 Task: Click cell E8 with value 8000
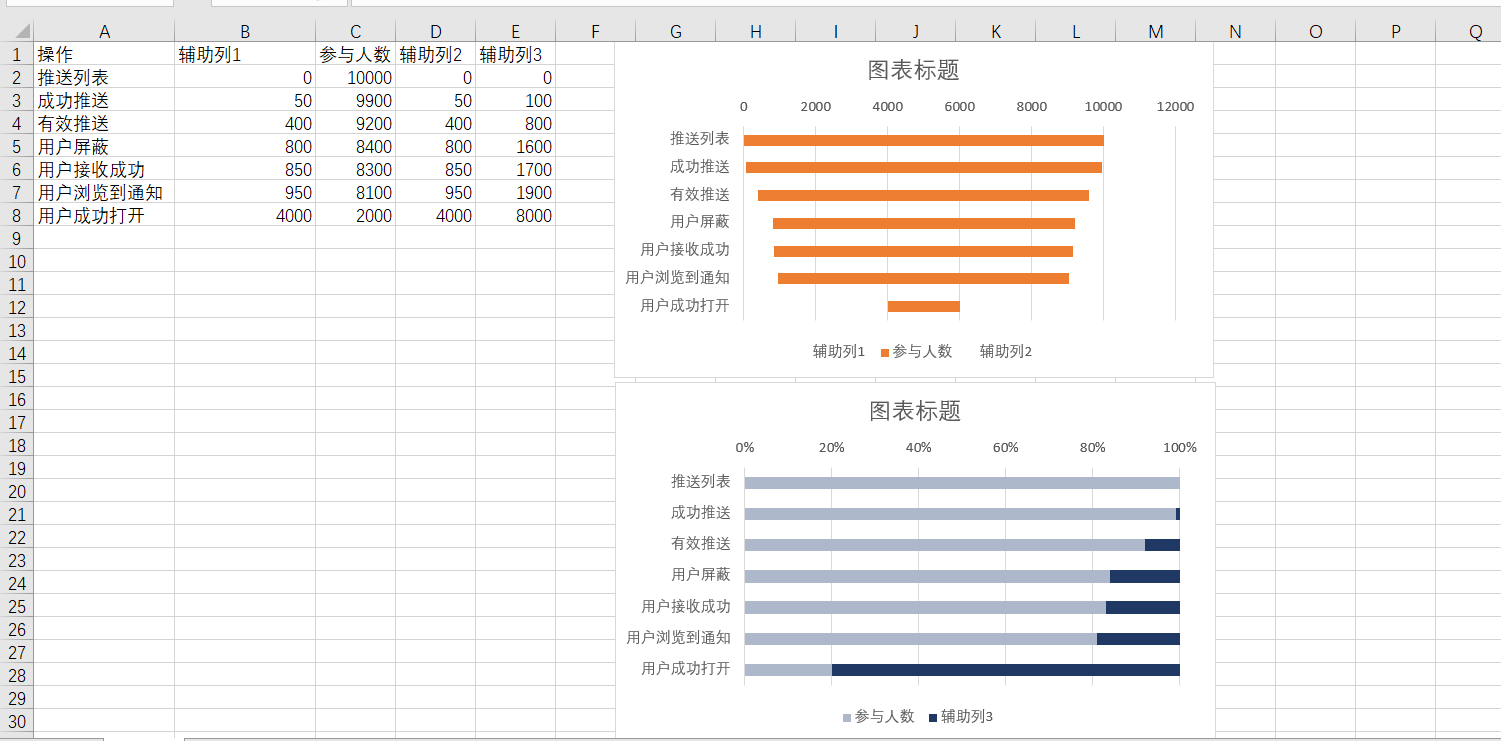pyautogui.click(x=515, y=215)
